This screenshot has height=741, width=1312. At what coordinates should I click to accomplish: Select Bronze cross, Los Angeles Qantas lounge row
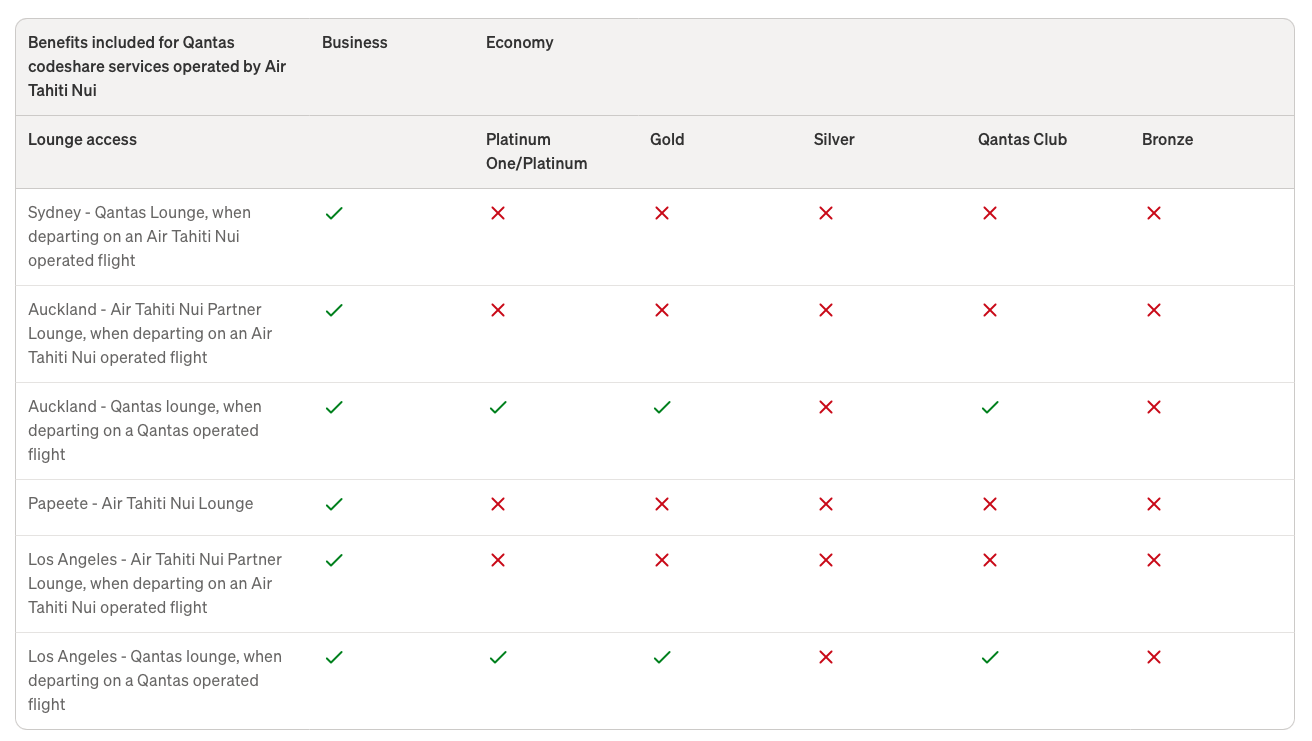(x=1154, y=657)
